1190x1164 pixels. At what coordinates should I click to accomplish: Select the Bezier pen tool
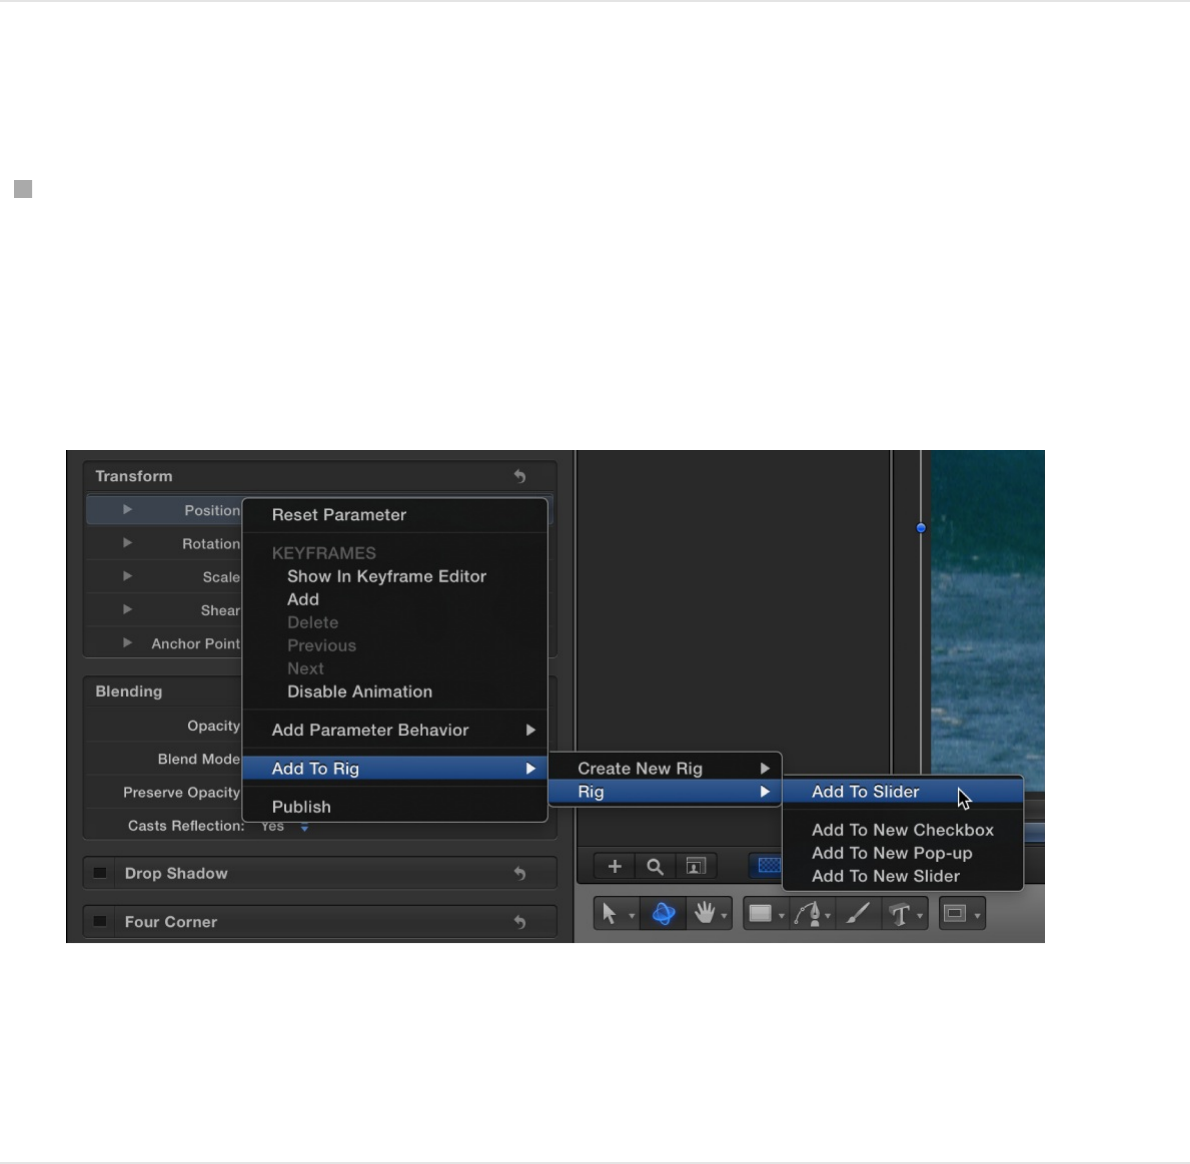click(808, 914)
